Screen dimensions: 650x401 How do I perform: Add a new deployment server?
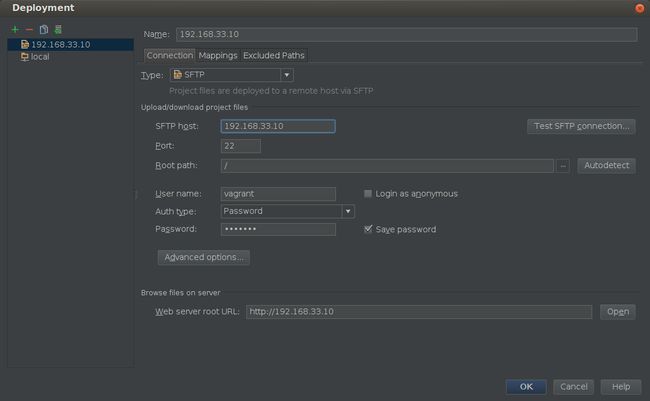pos(15,29)
